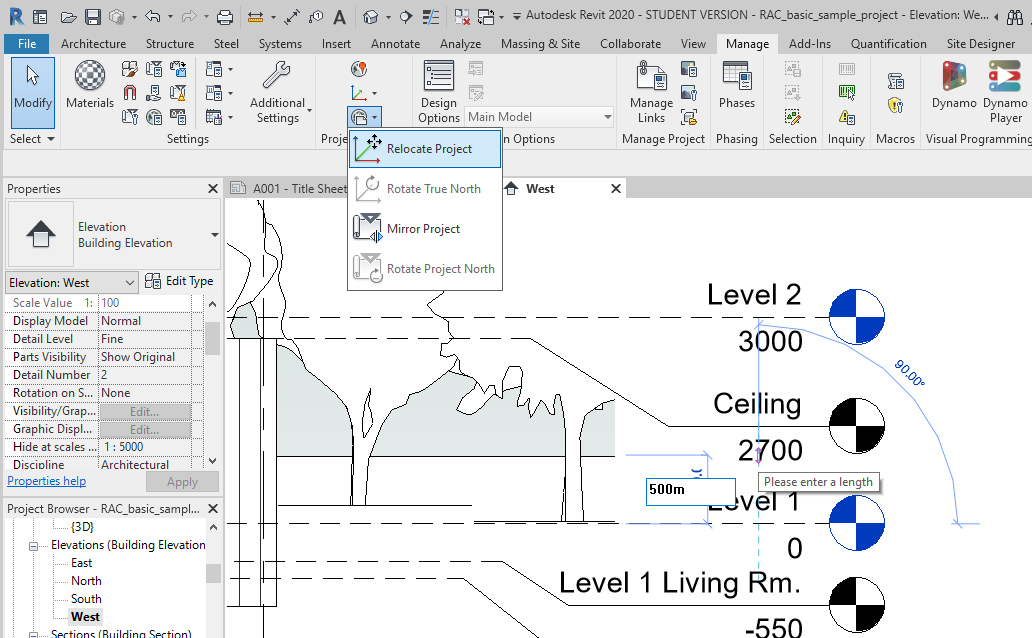Click the 500m length input field
This screenshot has width=1032, height=638.
click(690, 492)
